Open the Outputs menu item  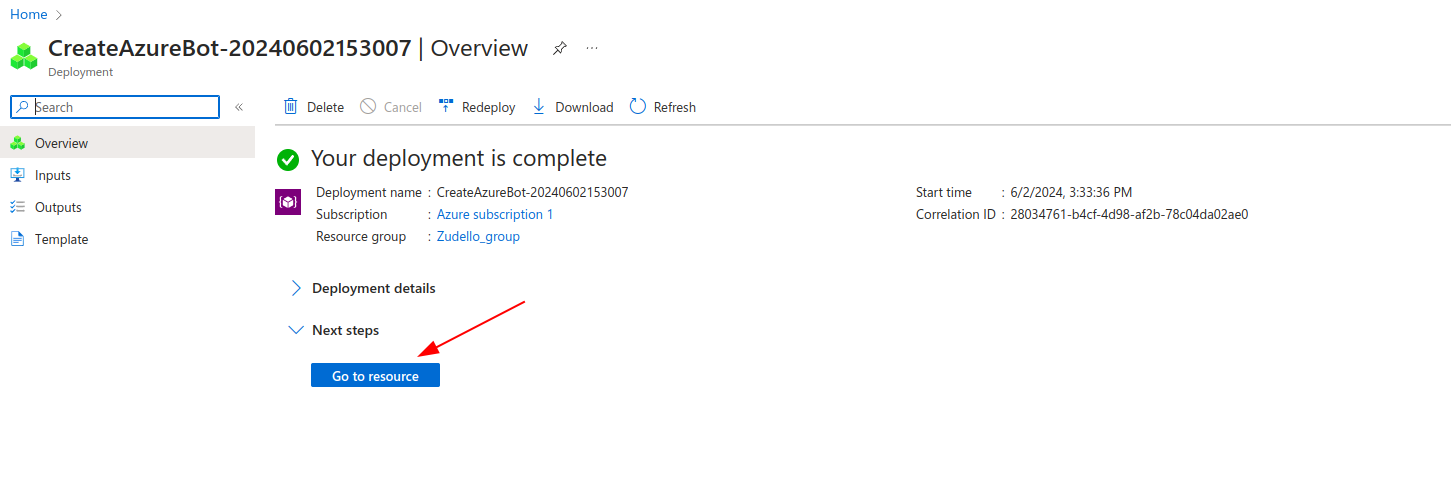pyautogui.click(x=127, y=207)
